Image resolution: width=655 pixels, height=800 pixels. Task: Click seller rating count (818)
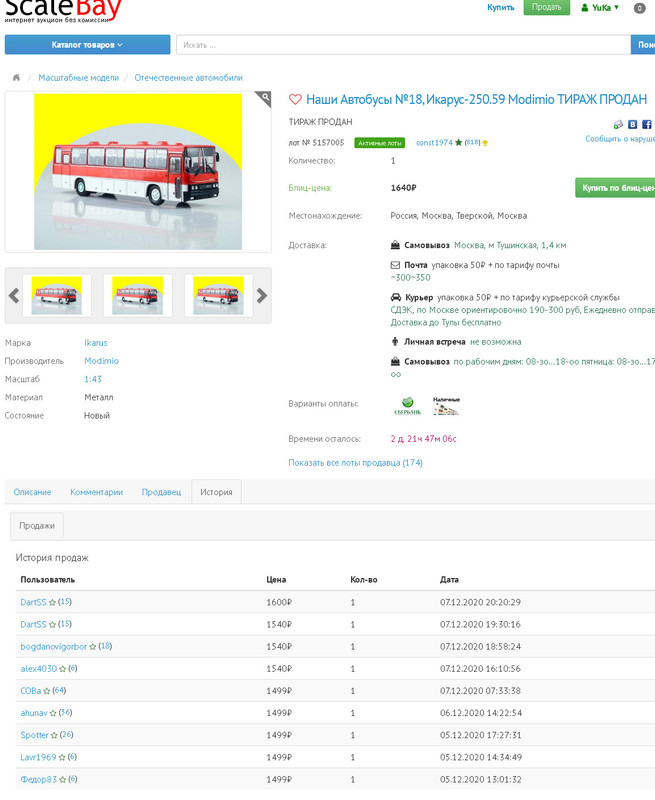(472, 142)
